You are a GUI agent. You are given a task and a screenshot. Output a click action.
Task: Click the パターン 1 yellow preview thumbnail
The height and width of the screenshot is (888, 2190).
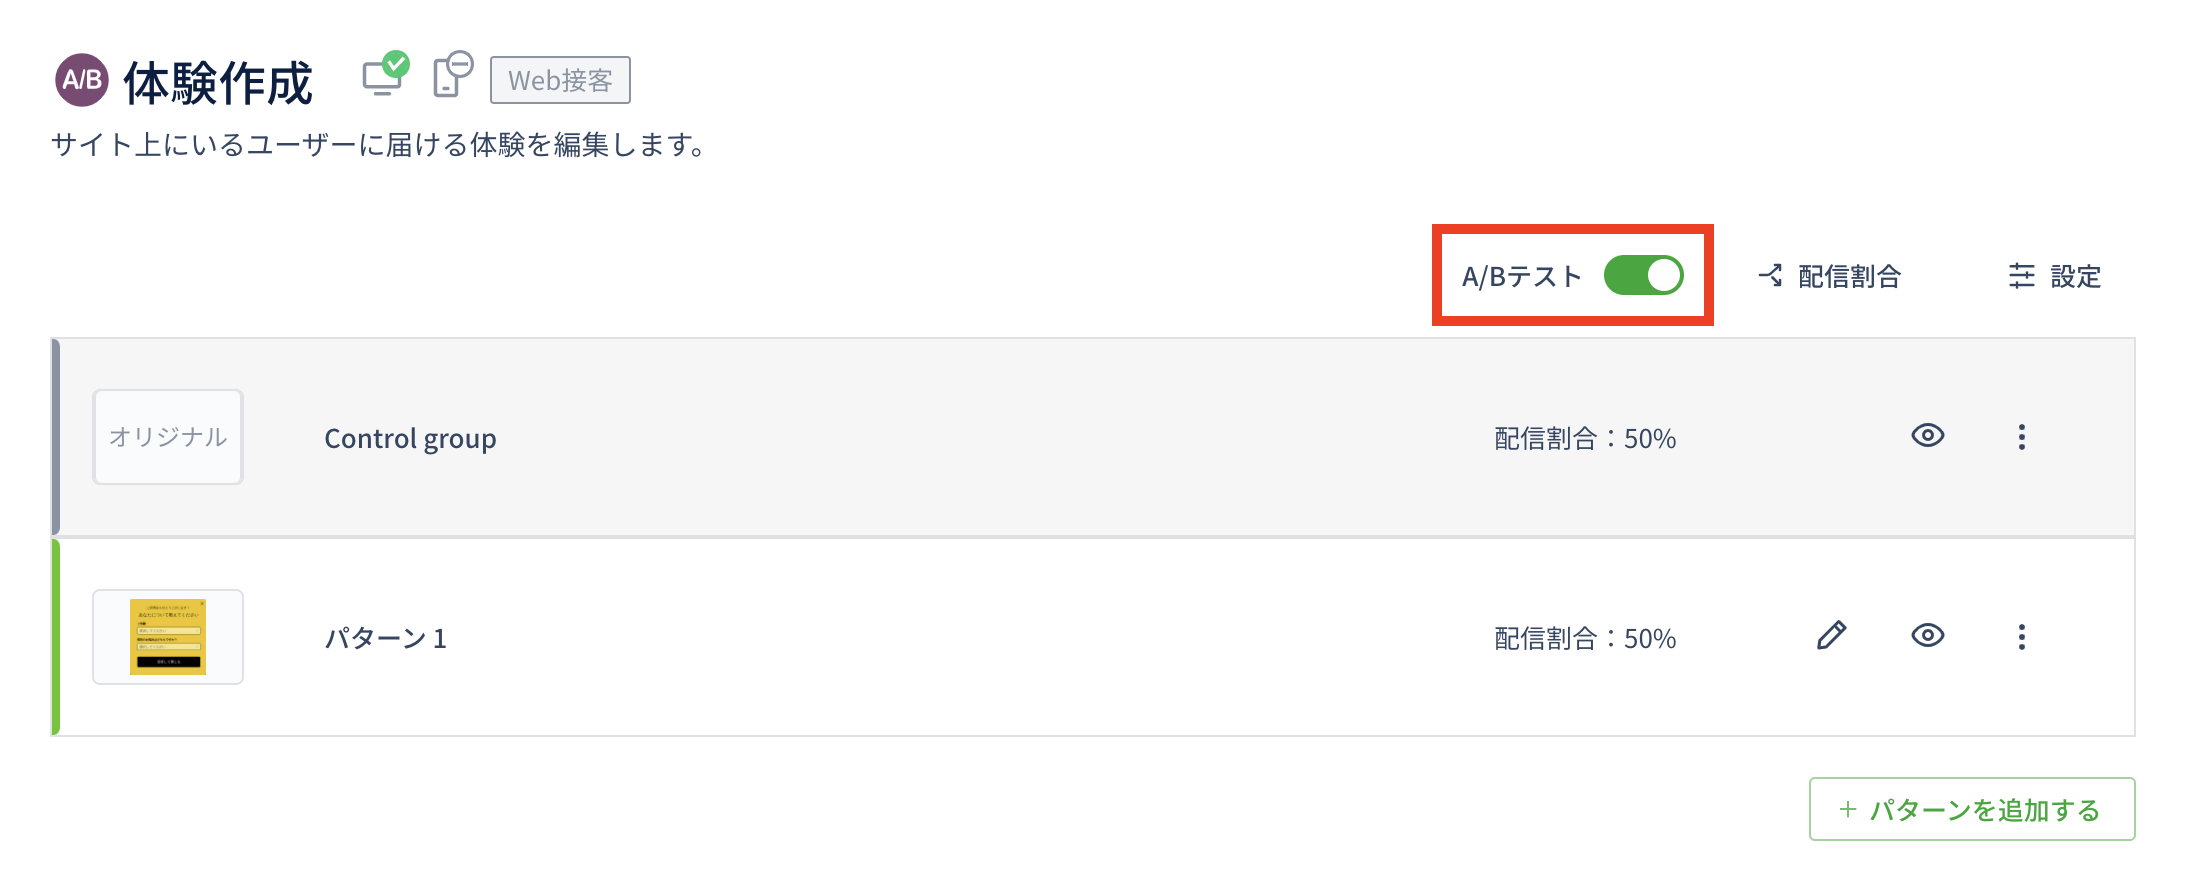[168, 637]
